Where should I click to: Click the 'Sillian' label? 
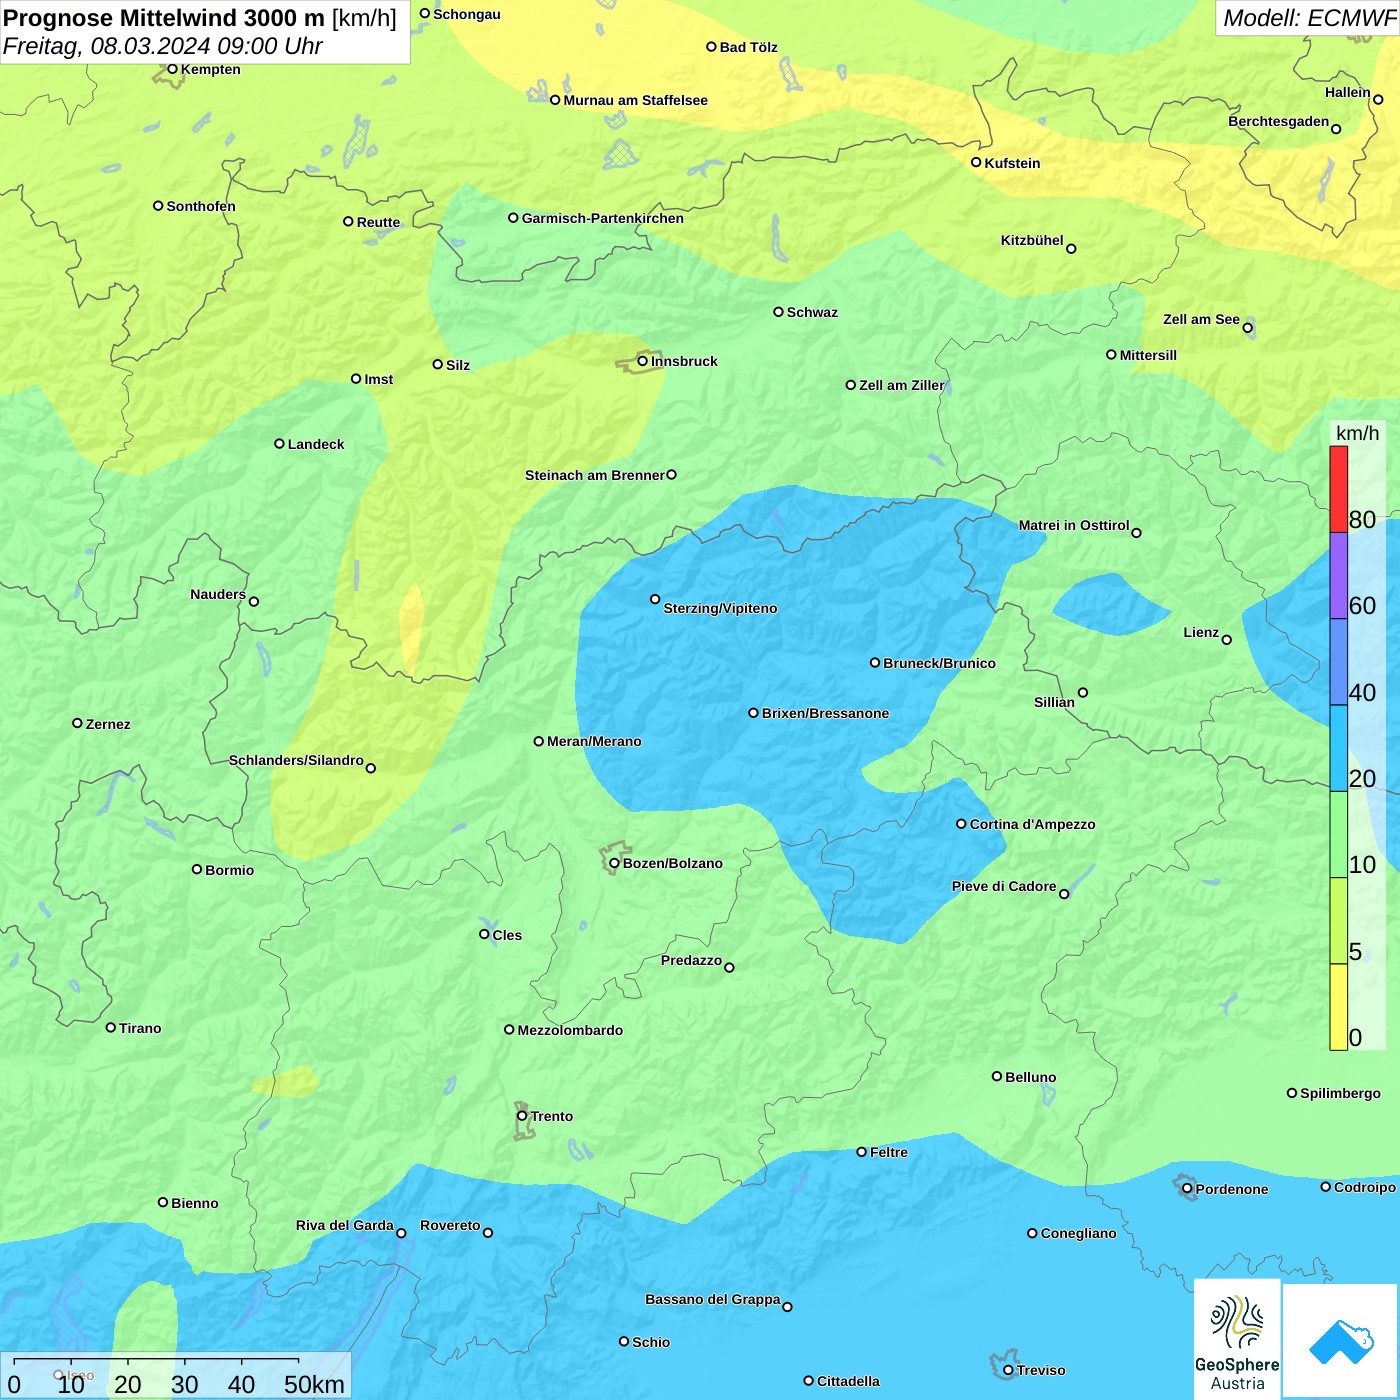(1054, 702)
